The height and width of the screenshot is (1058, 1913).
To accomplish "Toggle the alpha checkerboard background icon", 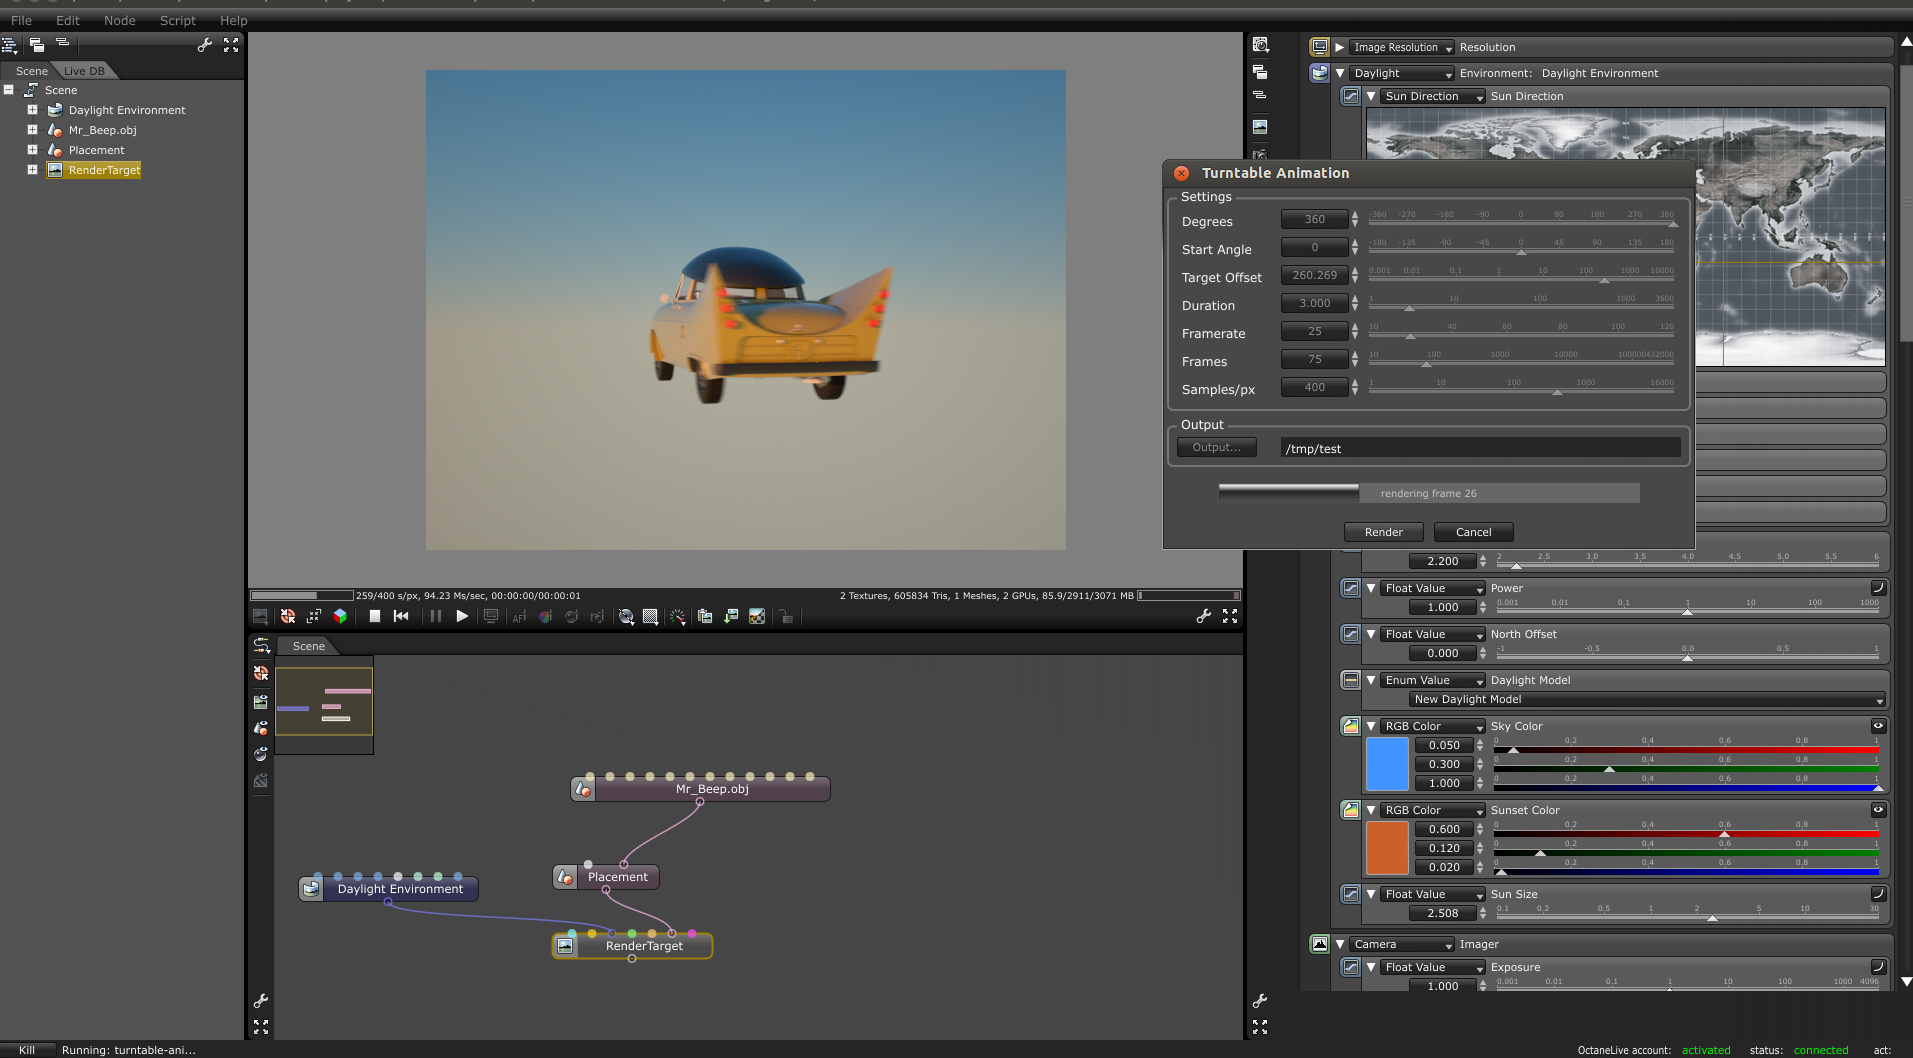I will 757,617.
